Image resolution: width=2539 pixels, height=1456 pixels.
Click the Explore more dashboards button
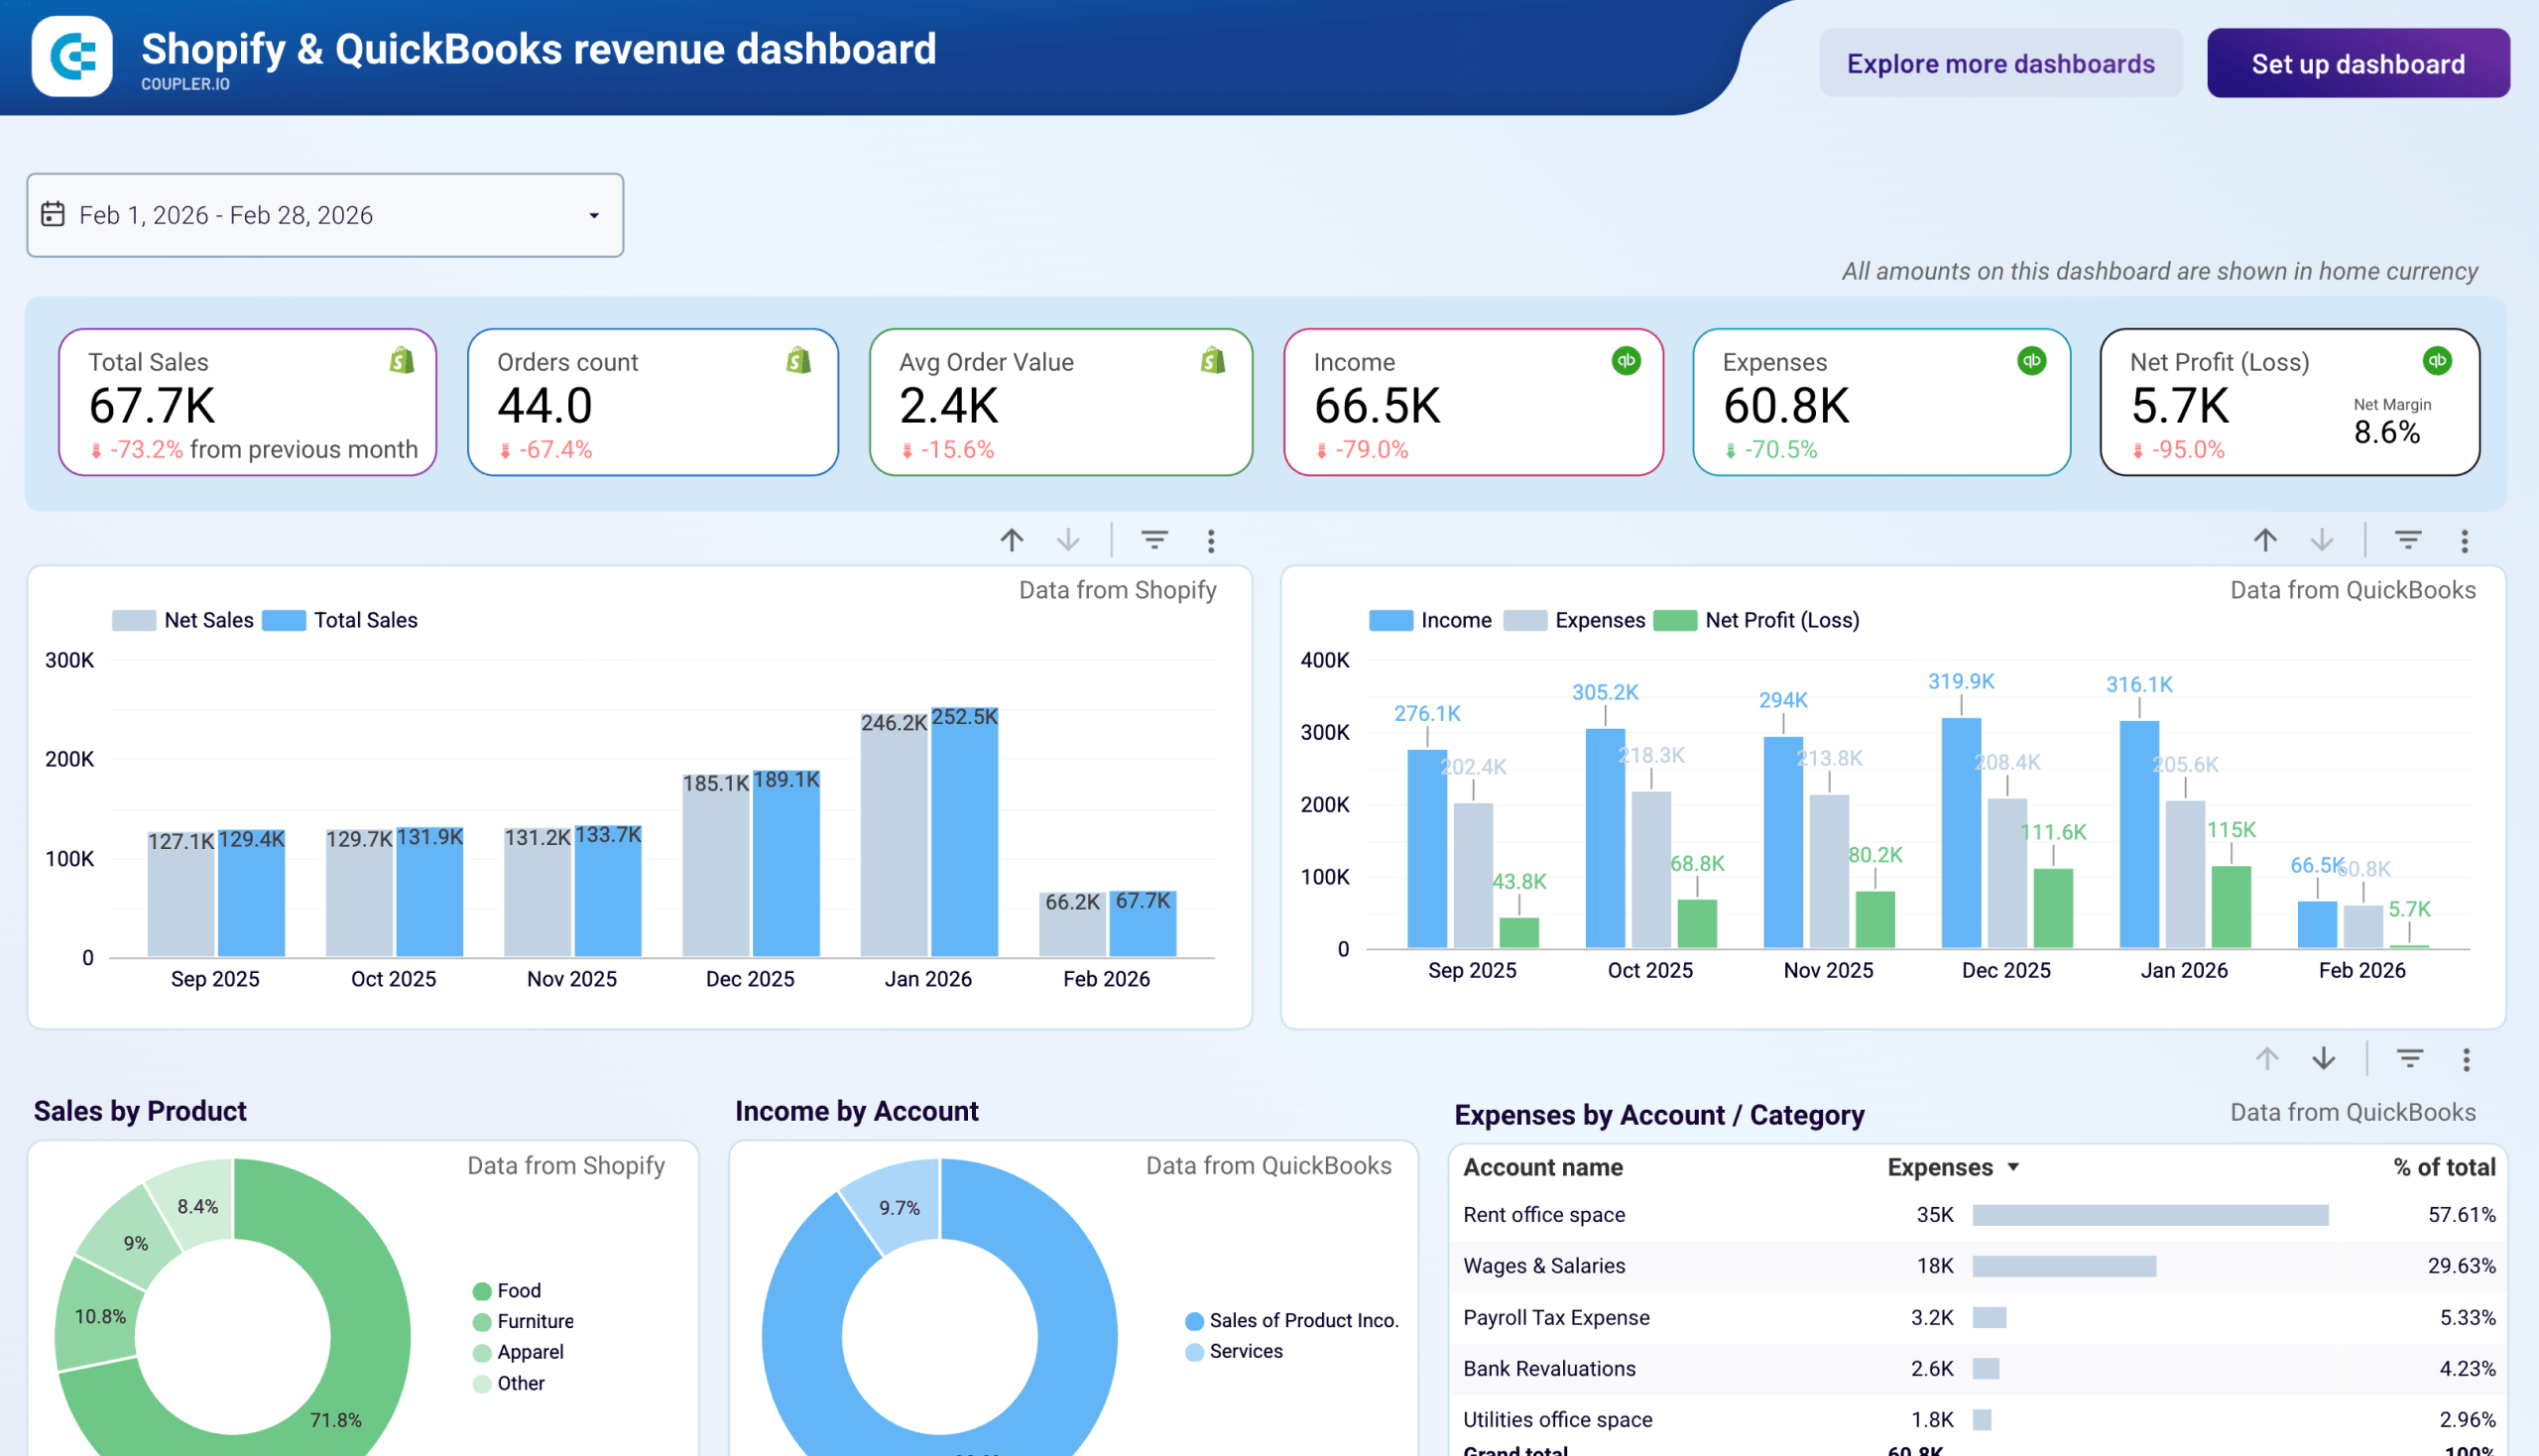pos(2001,63)
